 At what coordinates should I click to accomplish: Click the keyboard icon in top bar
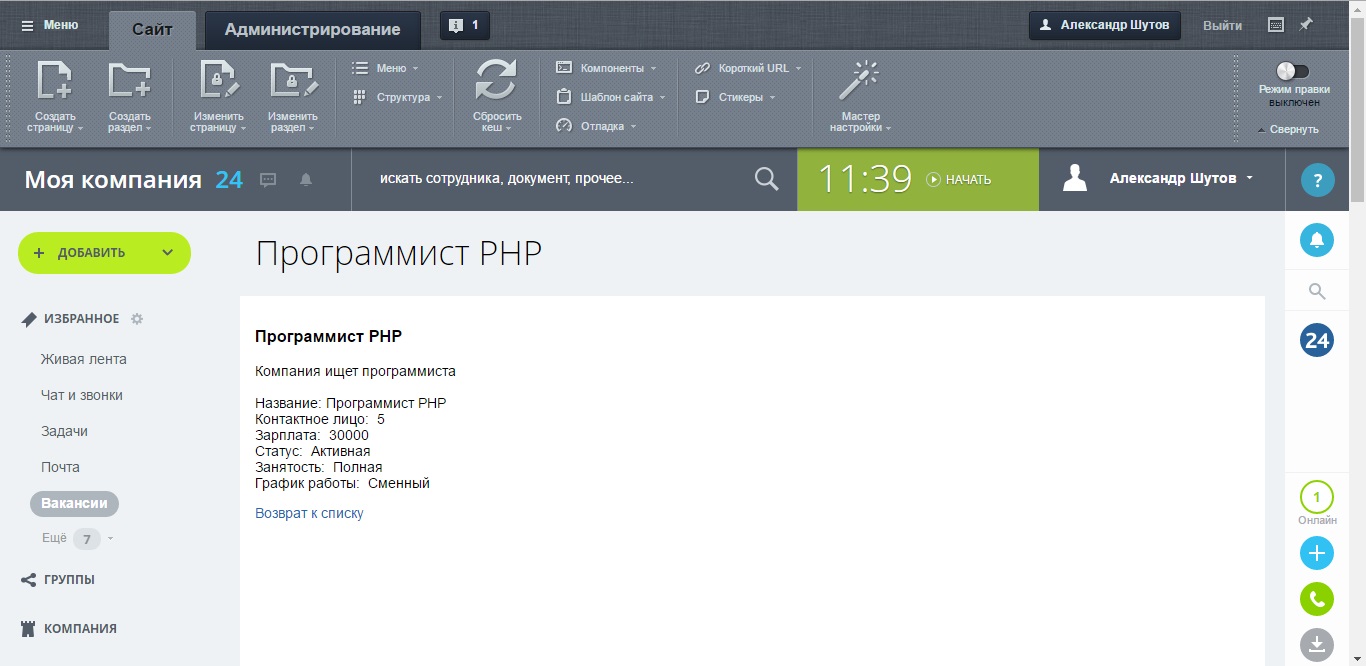point(1276,25)
